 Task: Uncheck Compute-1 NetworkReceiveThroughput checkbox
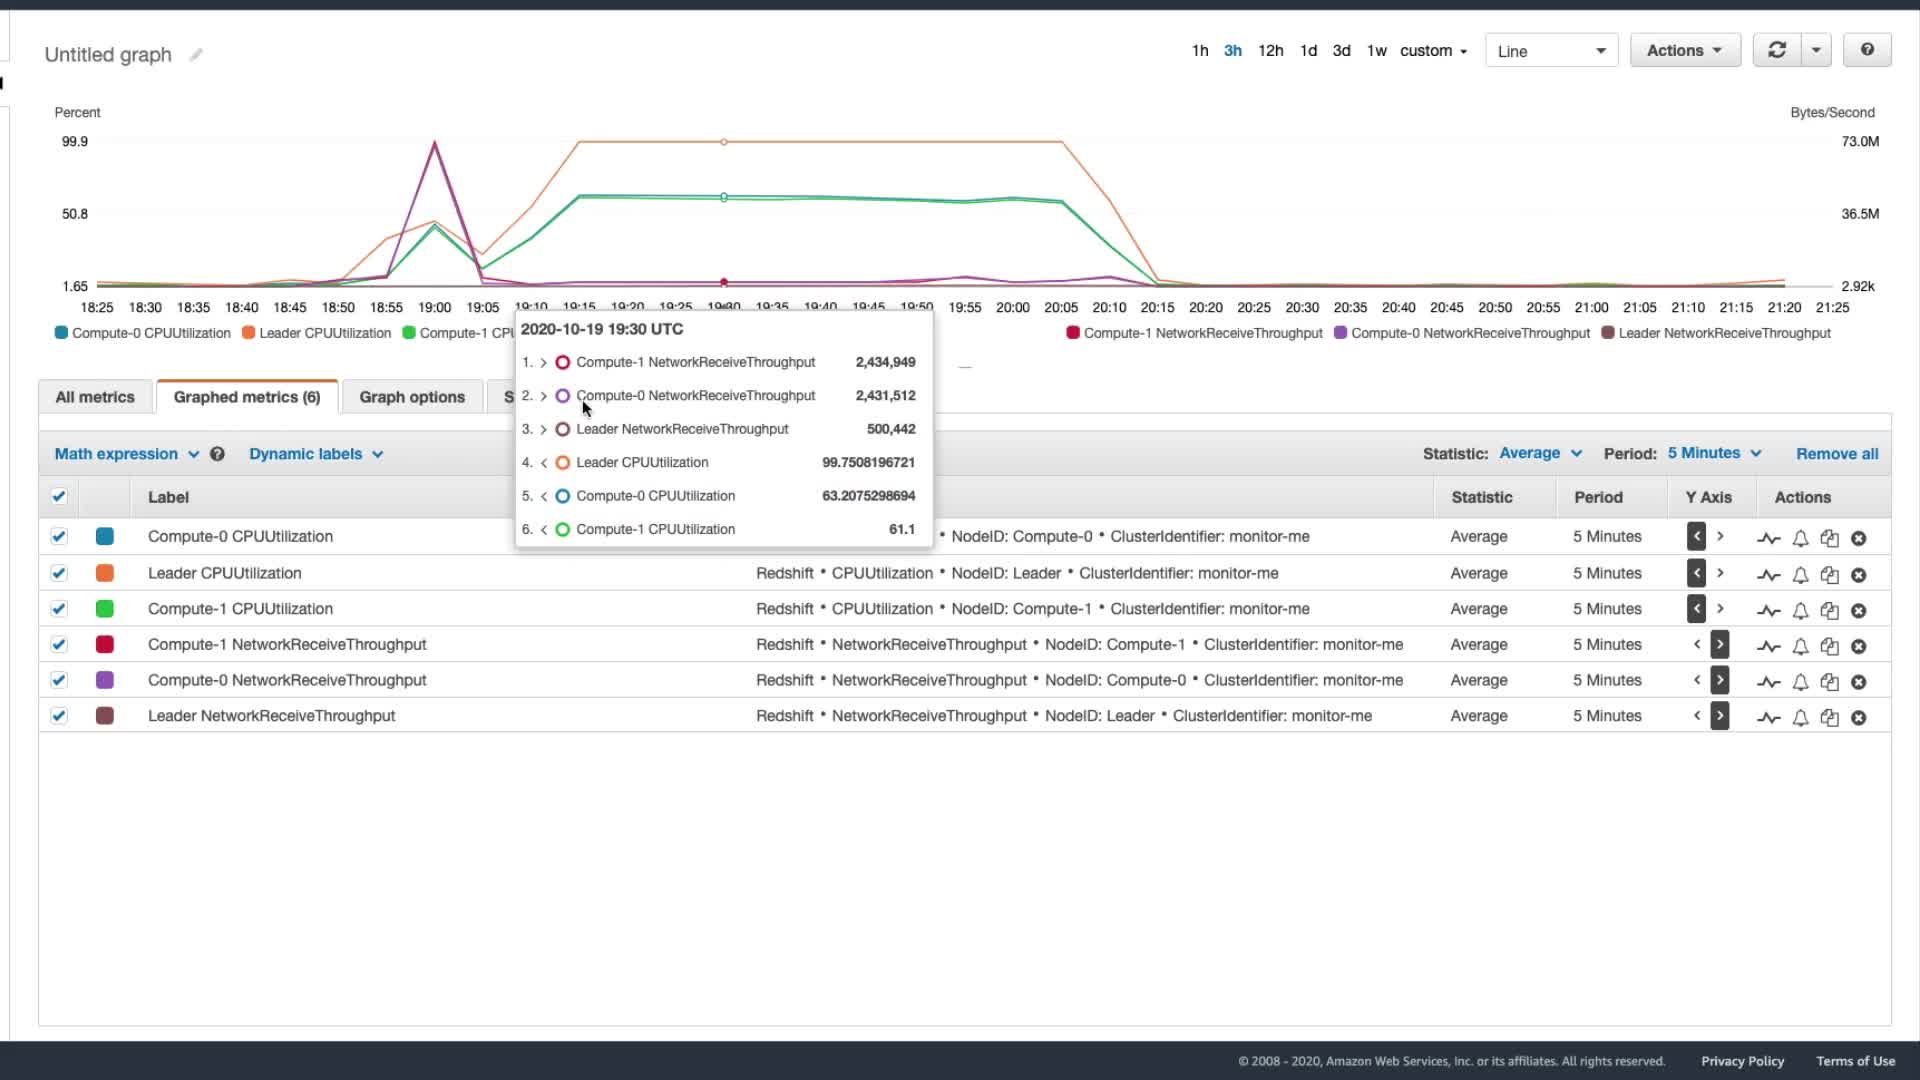pyautogui.click(x=59, y=645)
